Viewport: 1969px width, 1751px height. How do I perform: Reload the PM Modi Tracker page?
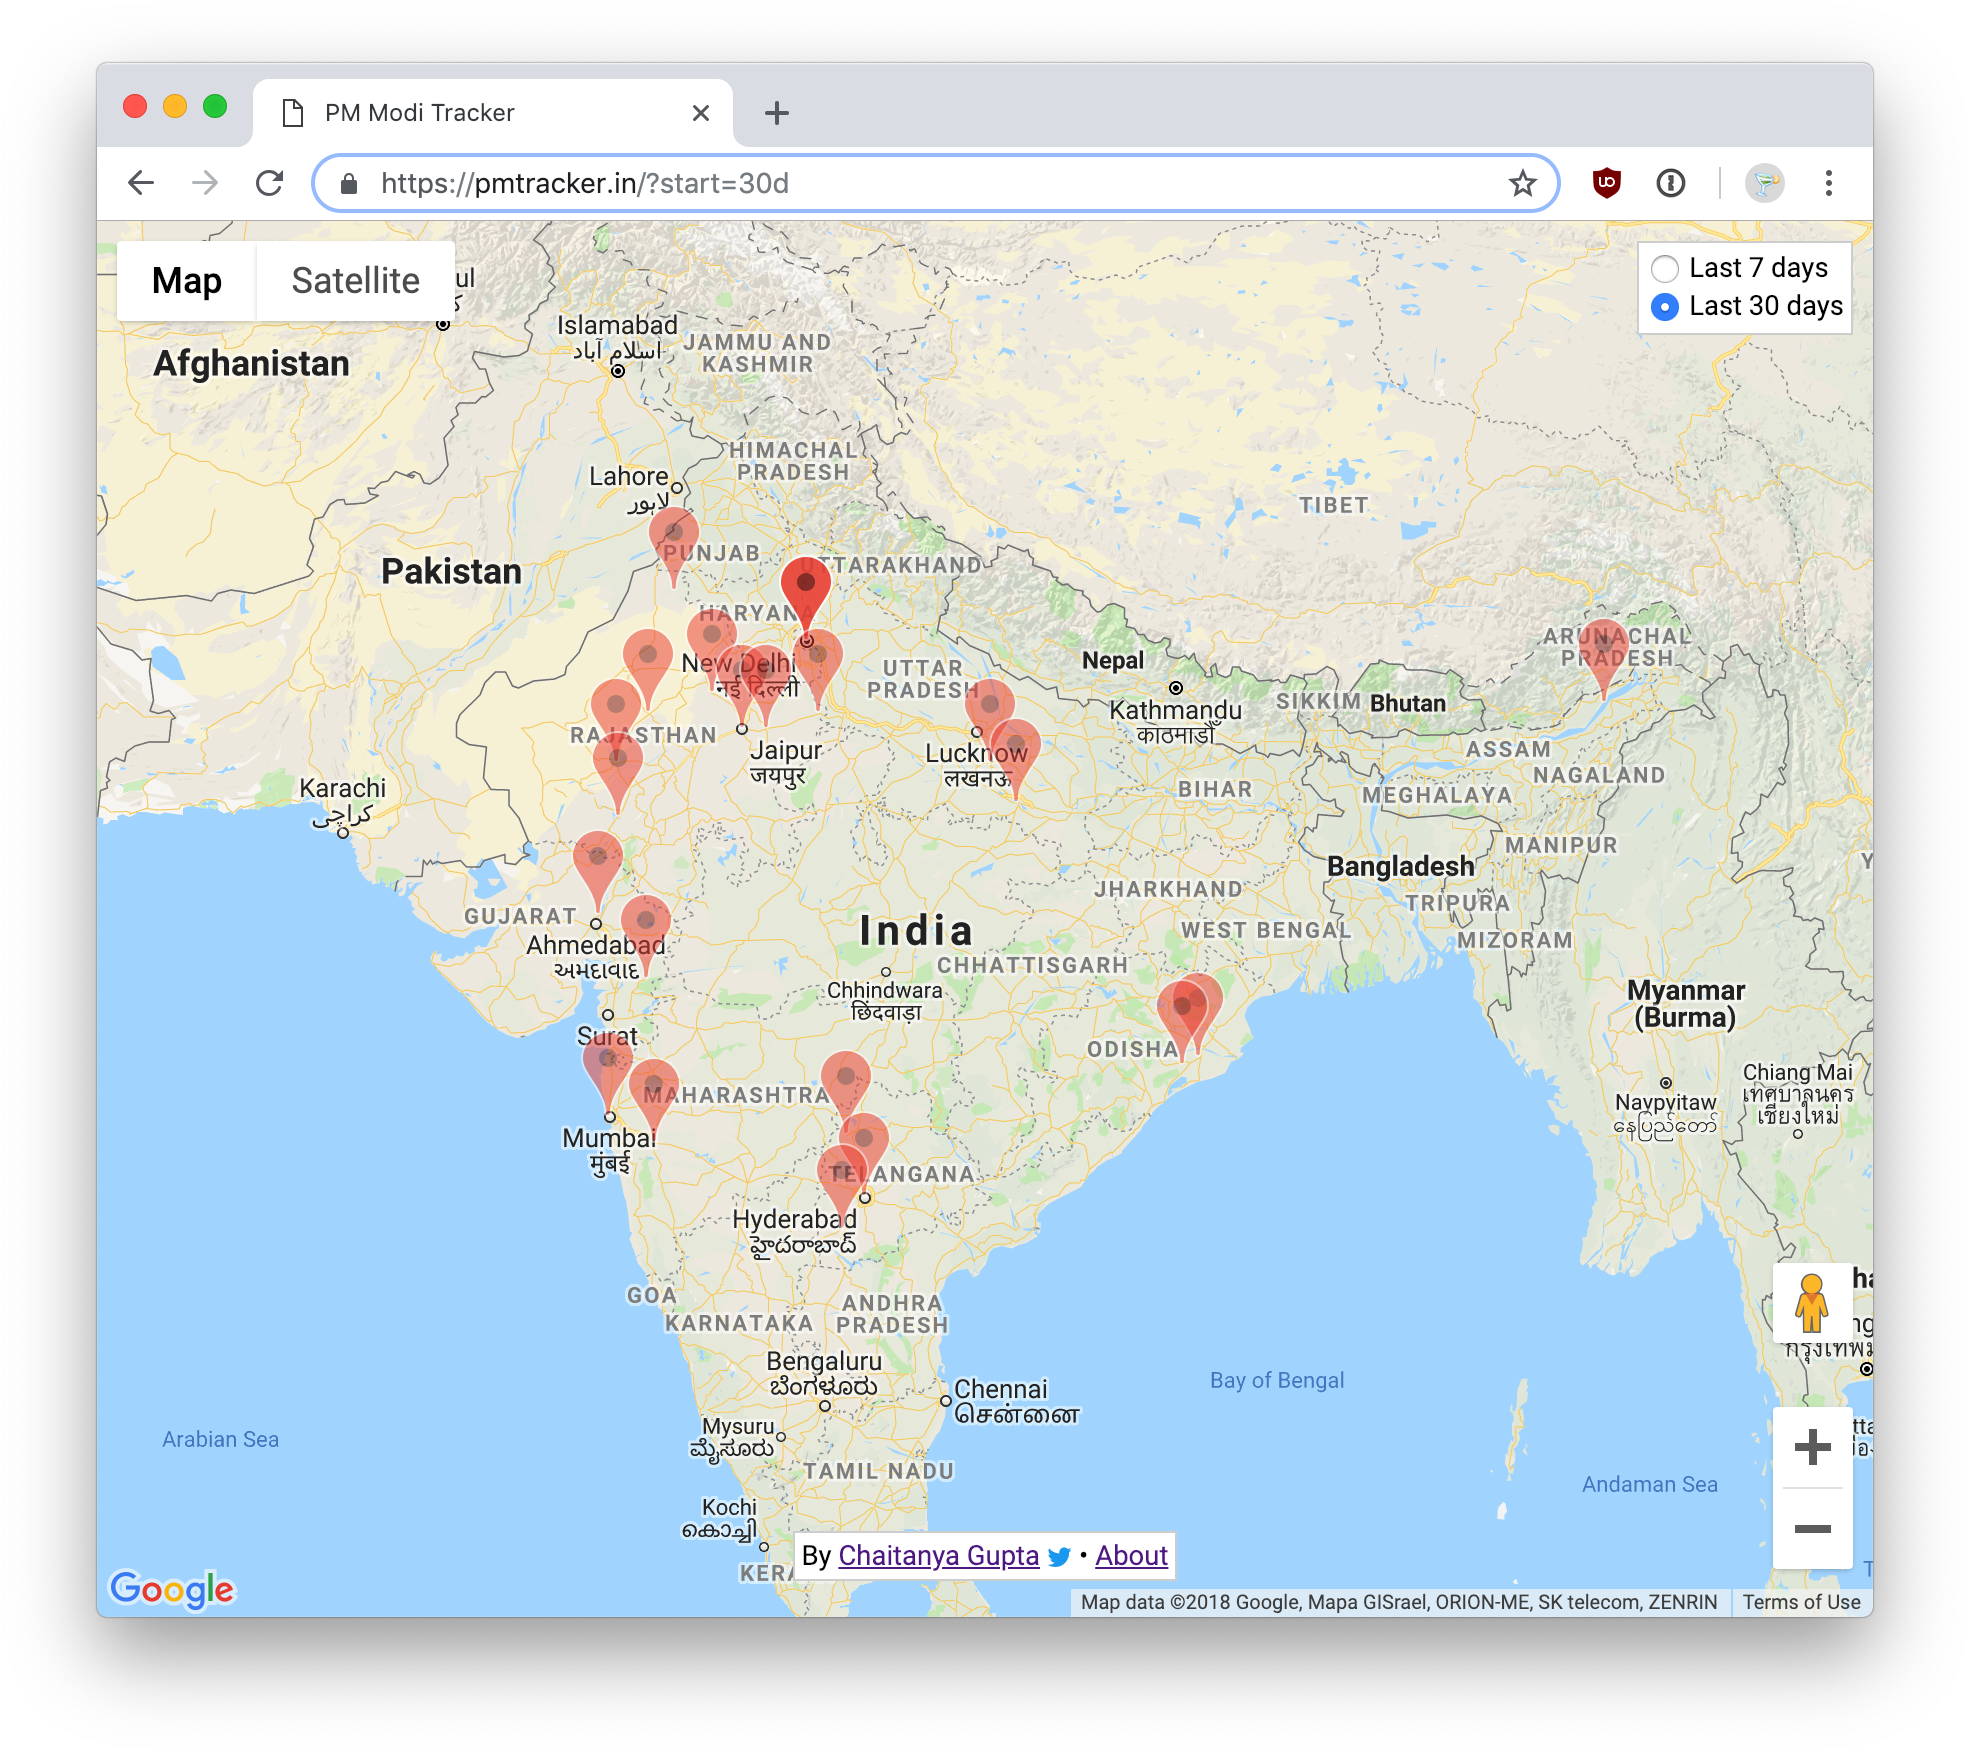(269, 183)
